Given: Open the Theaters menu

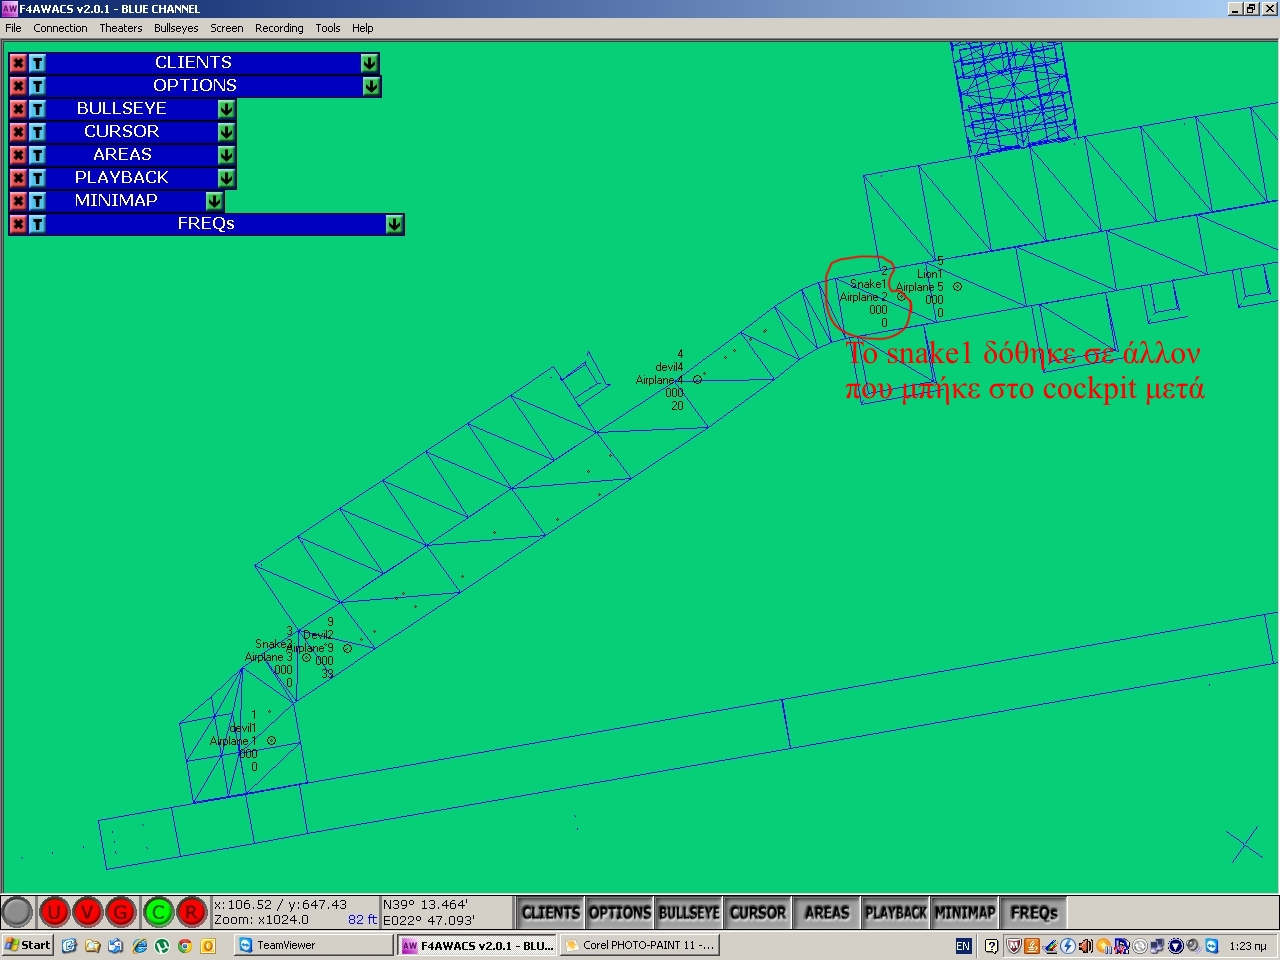Looking at the screenshot, I should click(120, 28).
